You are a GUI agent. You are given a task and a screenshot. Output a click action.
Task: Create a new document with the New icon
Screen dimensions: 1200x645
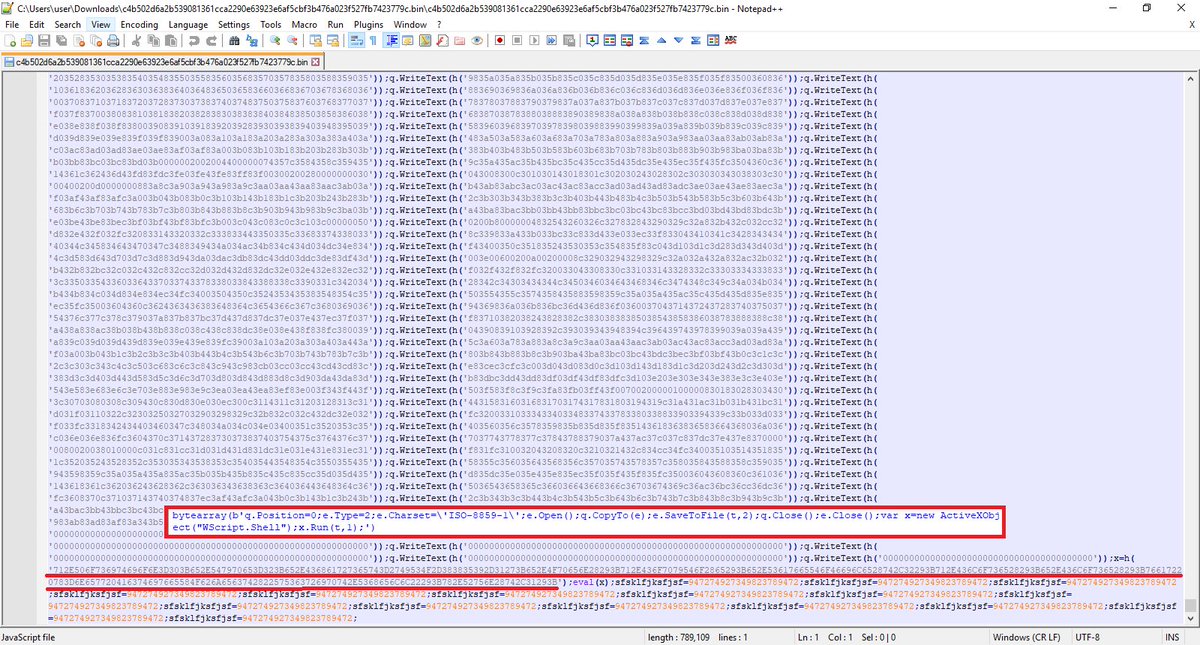coord(10,40)
